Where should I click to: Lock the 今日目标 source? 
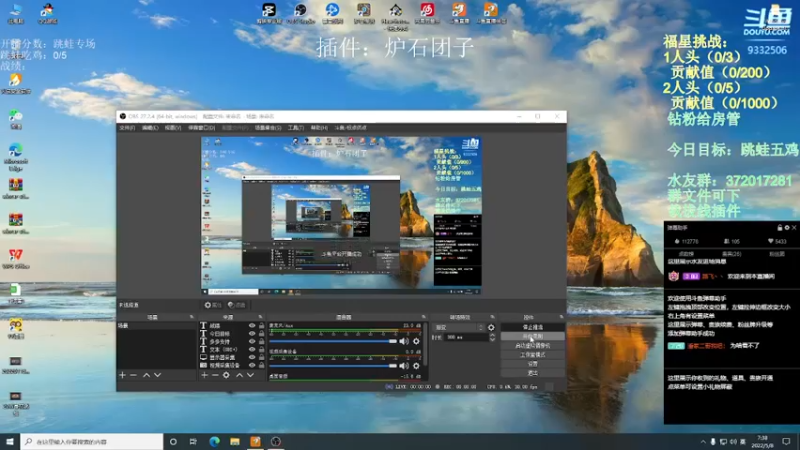click(262, 334)
